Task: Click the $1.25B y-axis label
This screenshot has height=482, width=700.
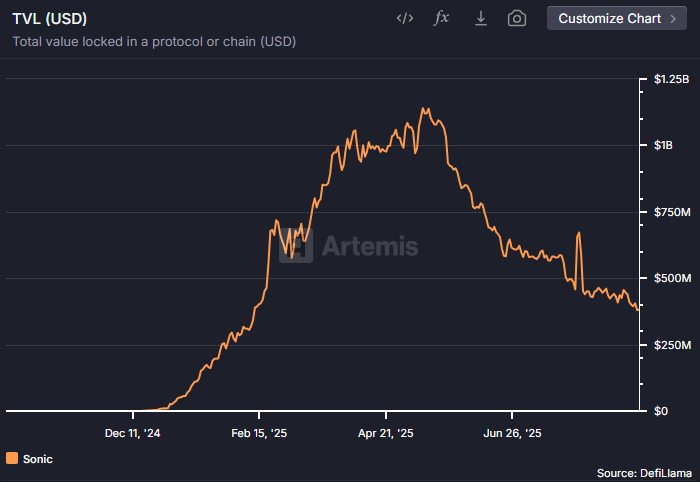Action: 671,79
